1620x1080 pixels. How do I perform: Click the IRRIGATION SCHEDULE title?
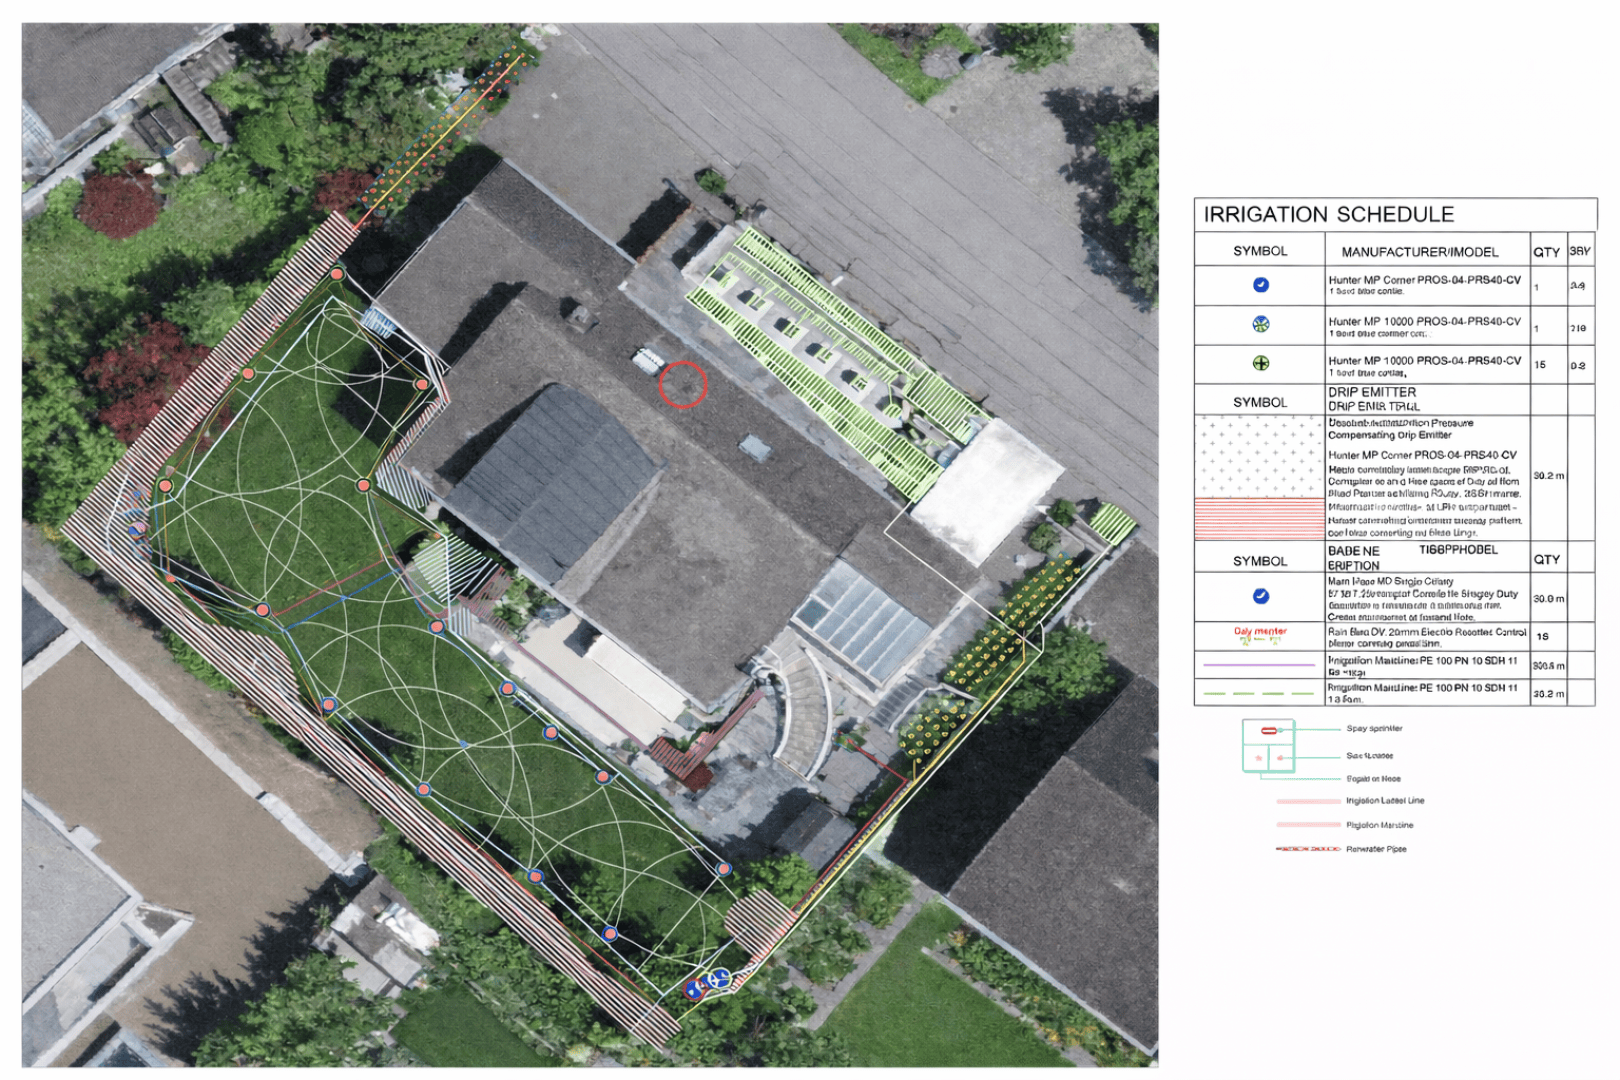click(x=1328, y=215)
